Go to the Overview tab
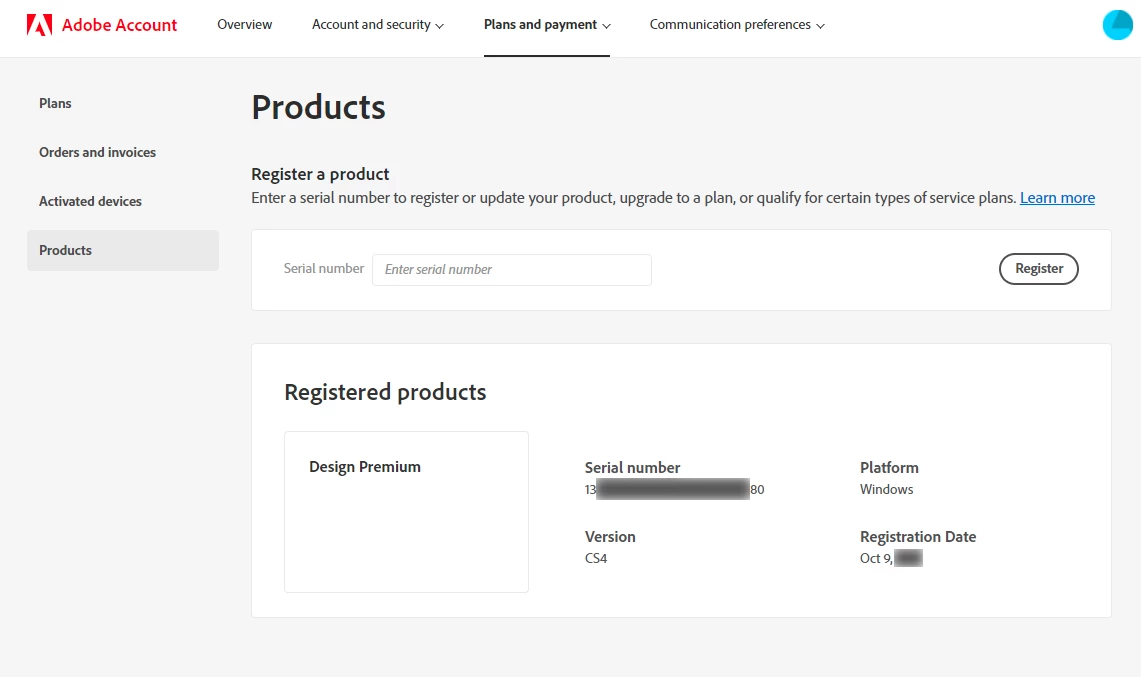Image resolution: width=1141 pixels, height=677 pixels. [x=244, y=25]
